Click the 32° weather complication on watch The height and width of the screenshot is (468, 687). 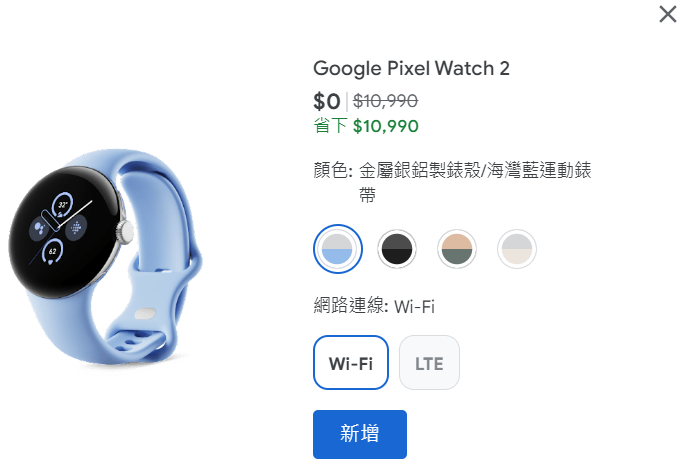click(x=63, y=205)
